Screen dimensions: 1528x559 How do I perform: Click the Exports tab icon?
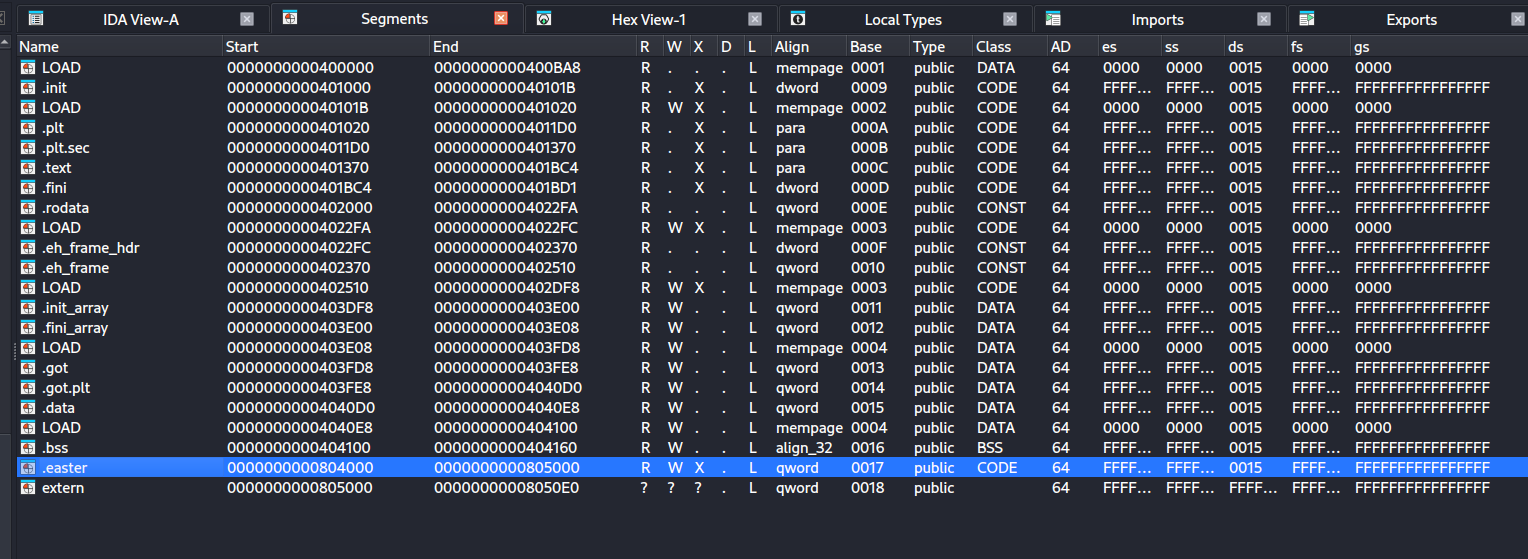click(1307, 19)
